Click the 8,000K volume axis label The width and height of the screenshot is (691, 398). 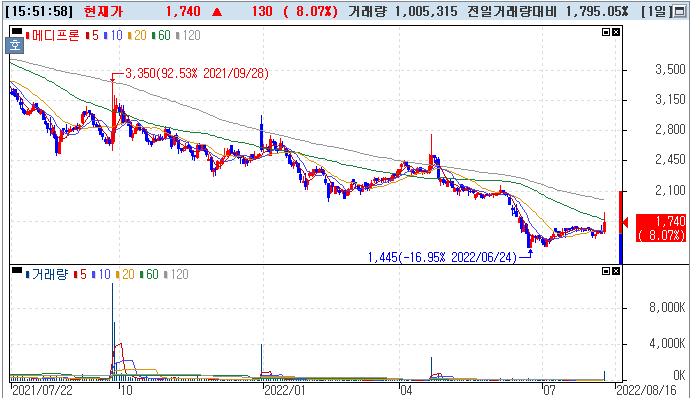click(x=667, y=307)
